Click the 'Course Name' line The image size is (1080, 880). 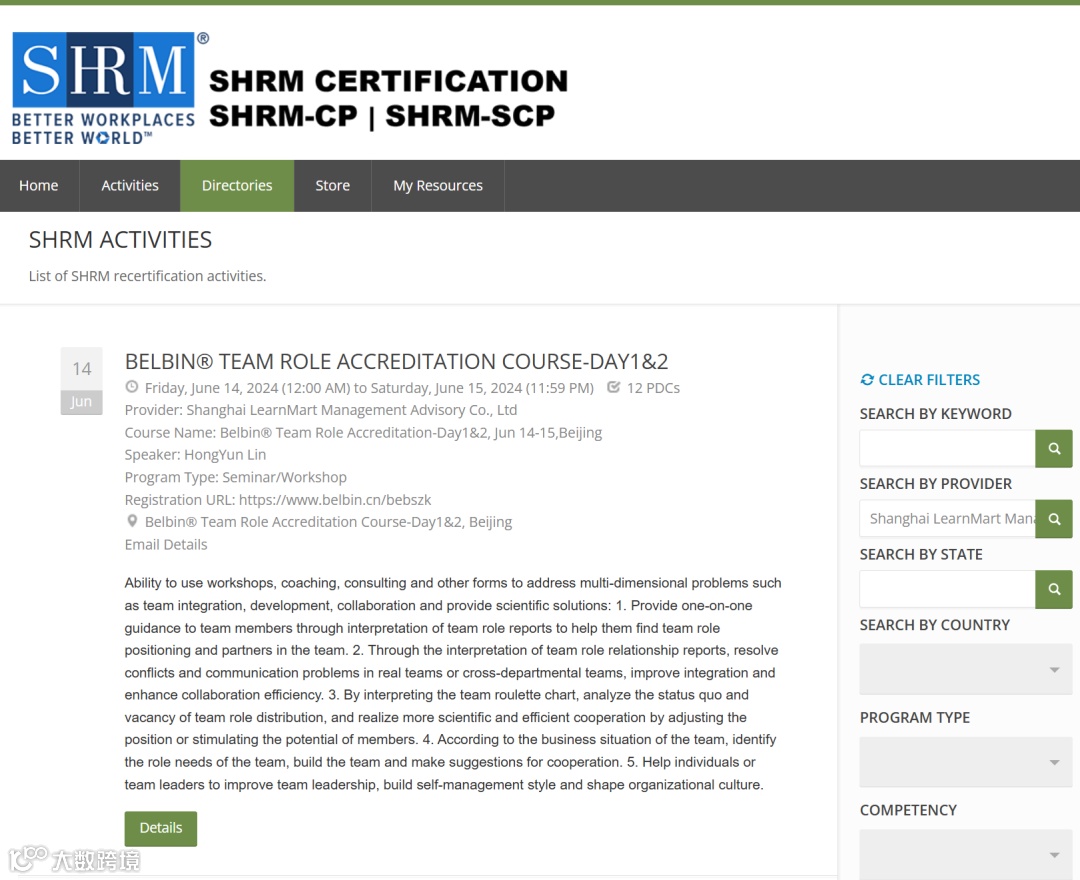coord(363,432)
